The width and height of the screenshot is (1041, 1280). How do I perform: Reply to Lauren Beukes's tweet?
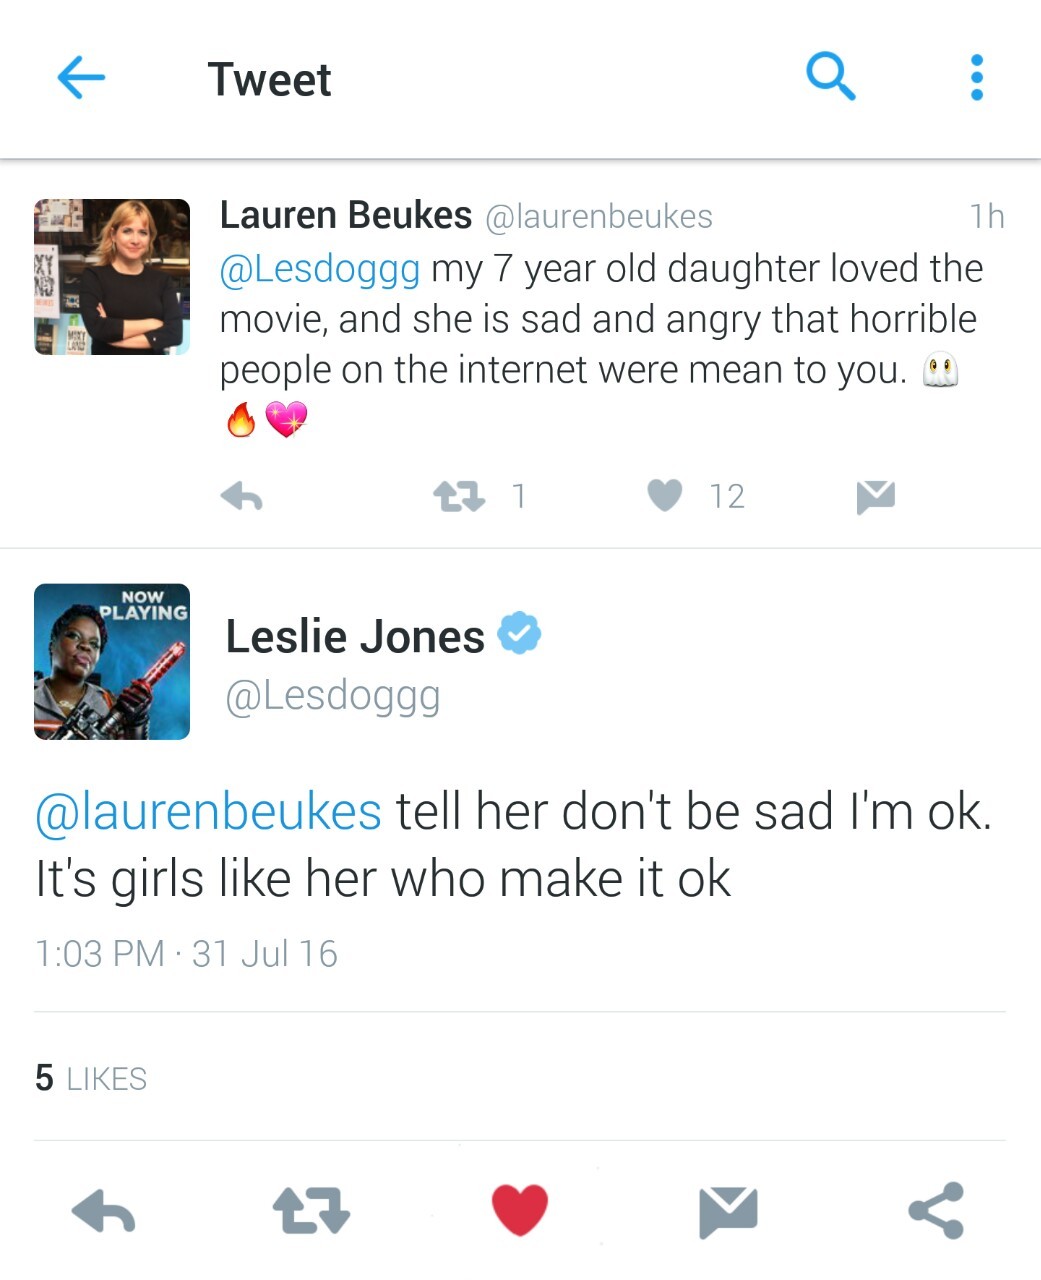(x=242, y=496)
